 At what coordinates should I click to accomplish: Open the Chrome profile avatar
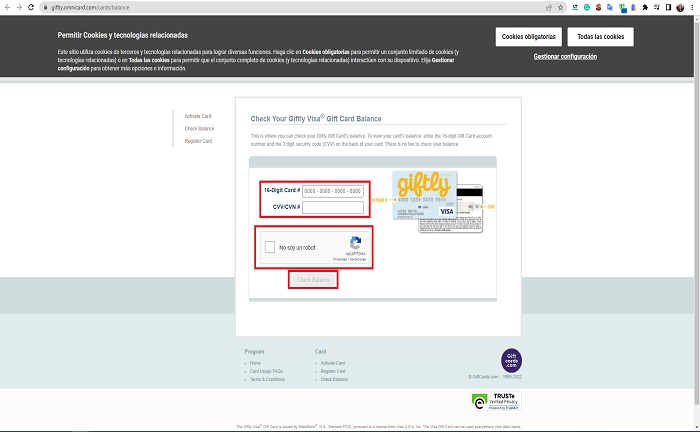coord(680,8)
